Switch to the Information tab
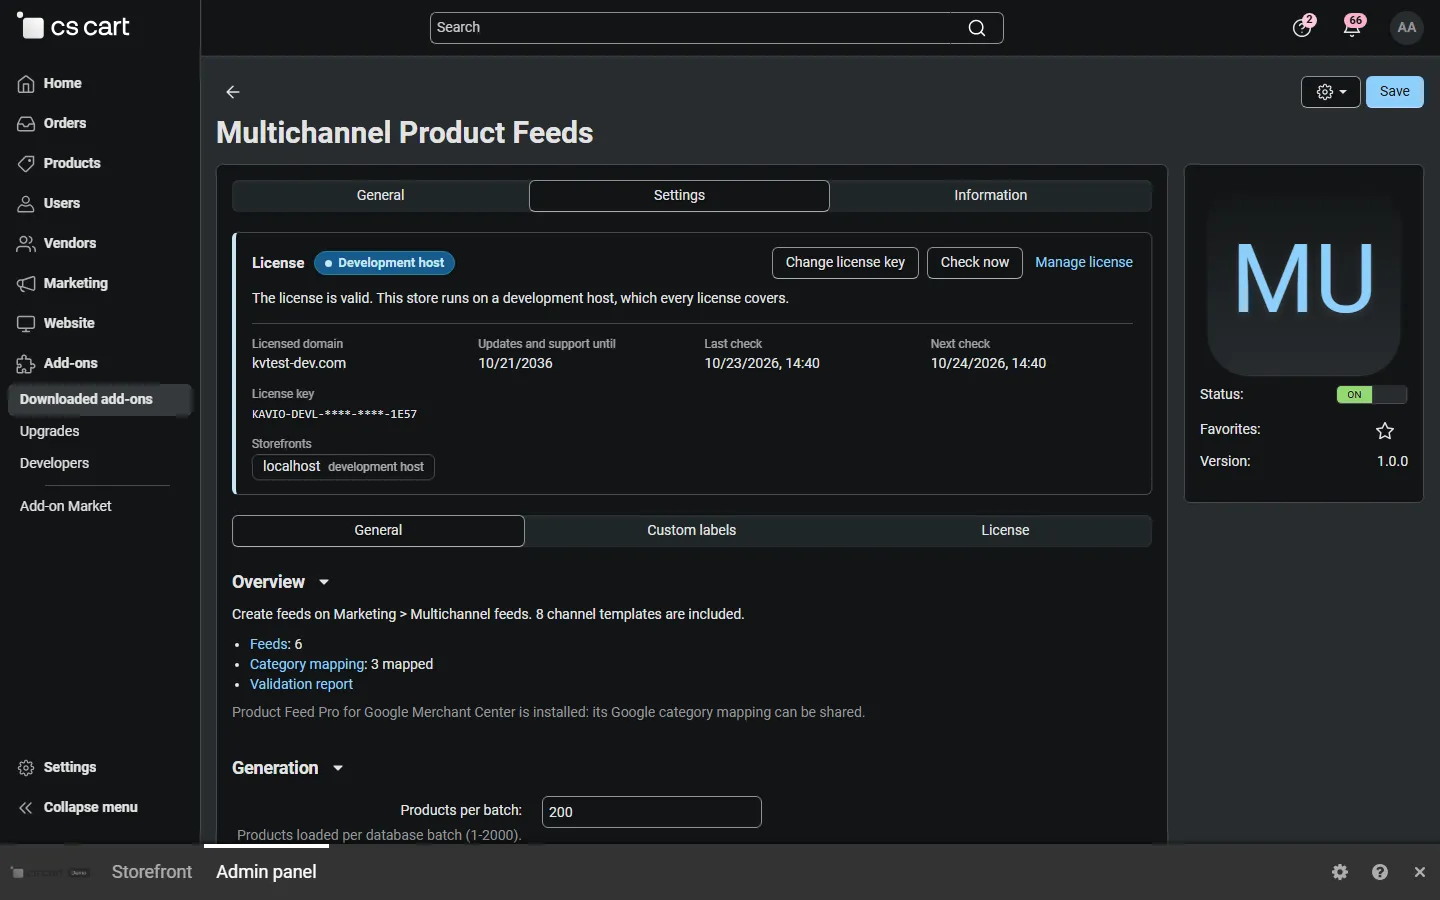Viewport: 1440px width, 900px height. point(990,196)
